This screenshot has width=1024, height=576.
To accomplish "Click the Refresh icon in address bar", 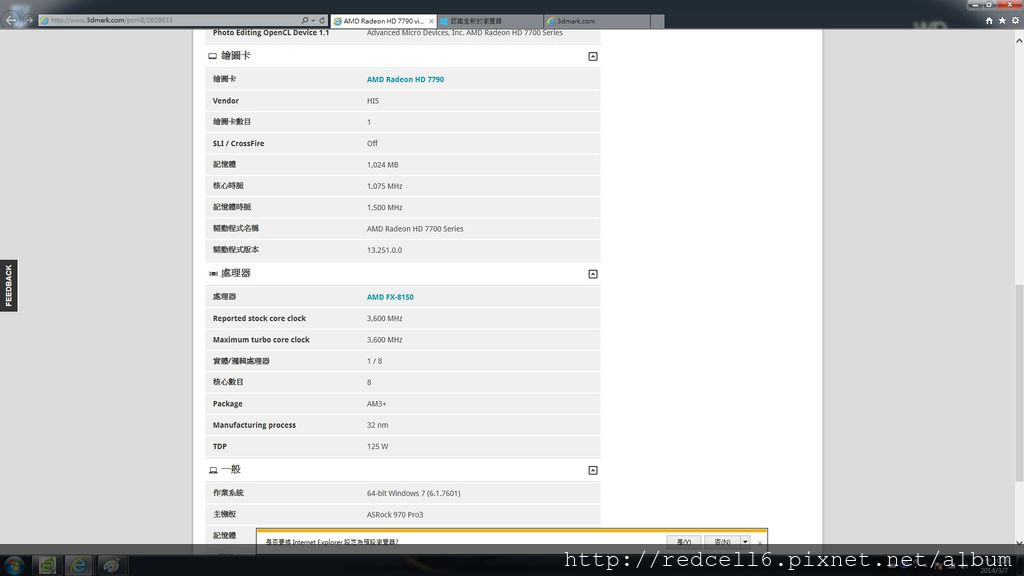I will [x=322, y=20].
